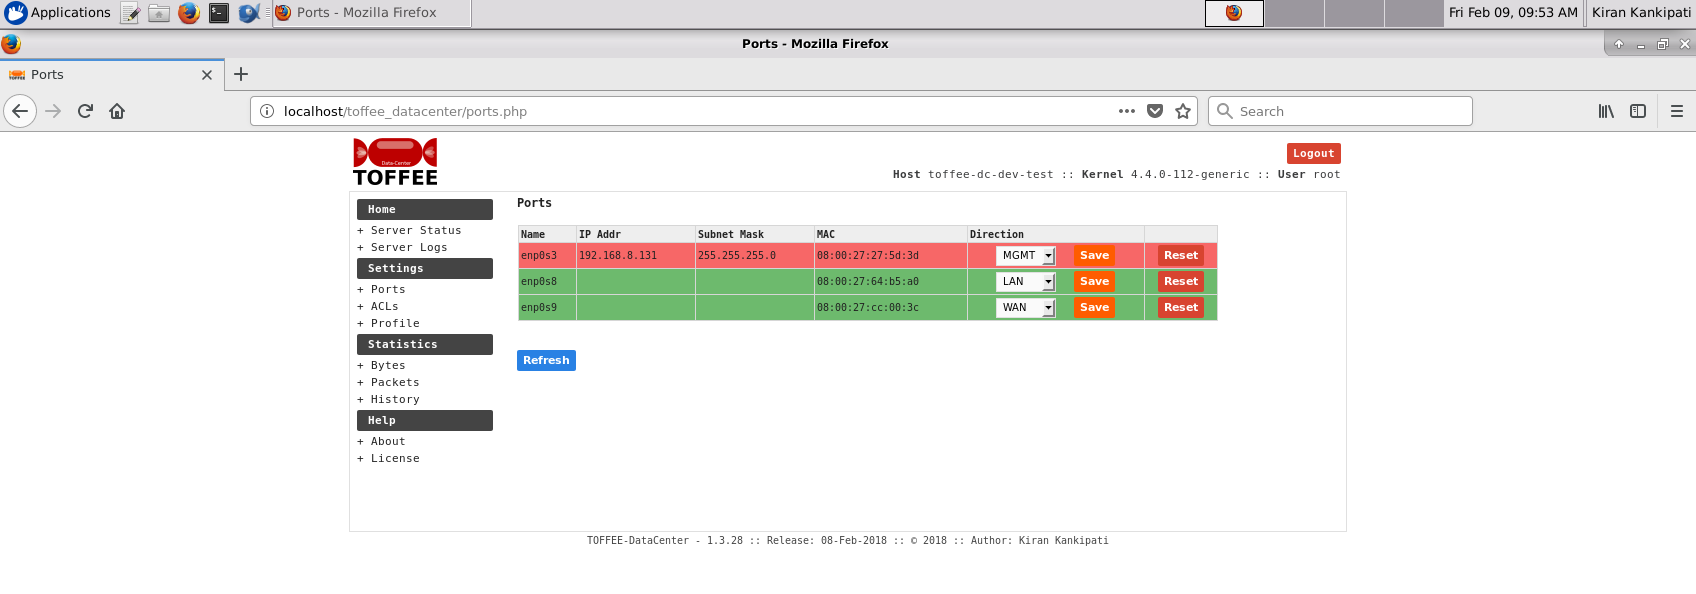The height and width of the screenshot is (594, 1696).
Task: Open the Home menu heading
Action: [425, 209]
